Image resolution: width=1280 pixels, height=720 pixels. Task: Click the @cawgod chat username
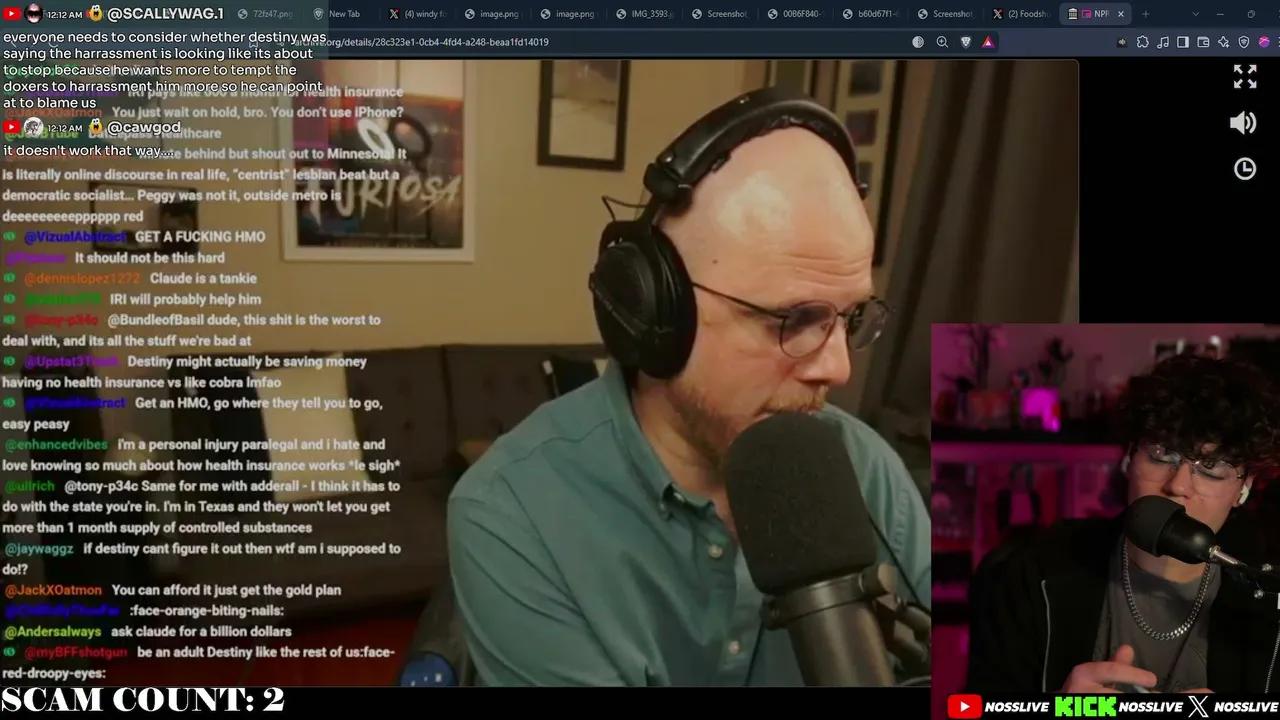coord(144,127)
